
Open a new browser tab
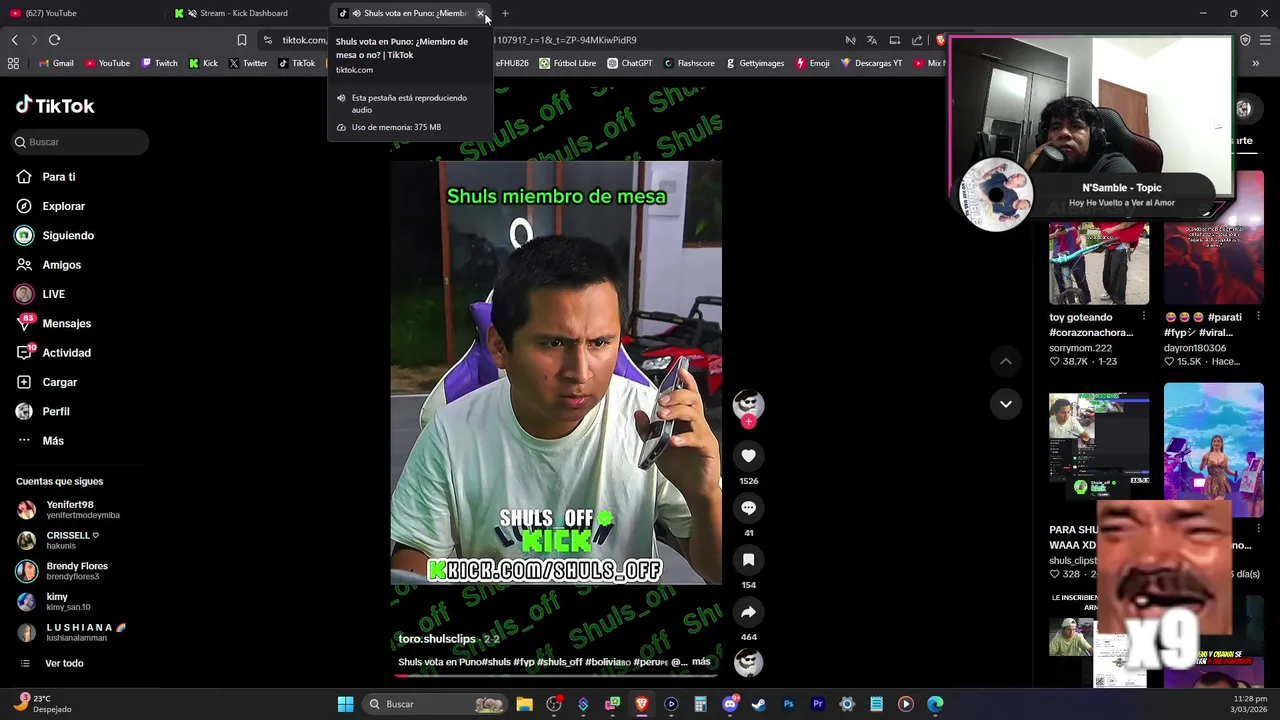coord(505,13)
